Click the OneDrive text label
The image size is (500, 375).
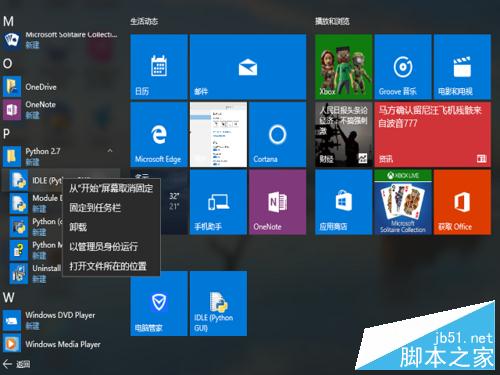coord(41,87)
